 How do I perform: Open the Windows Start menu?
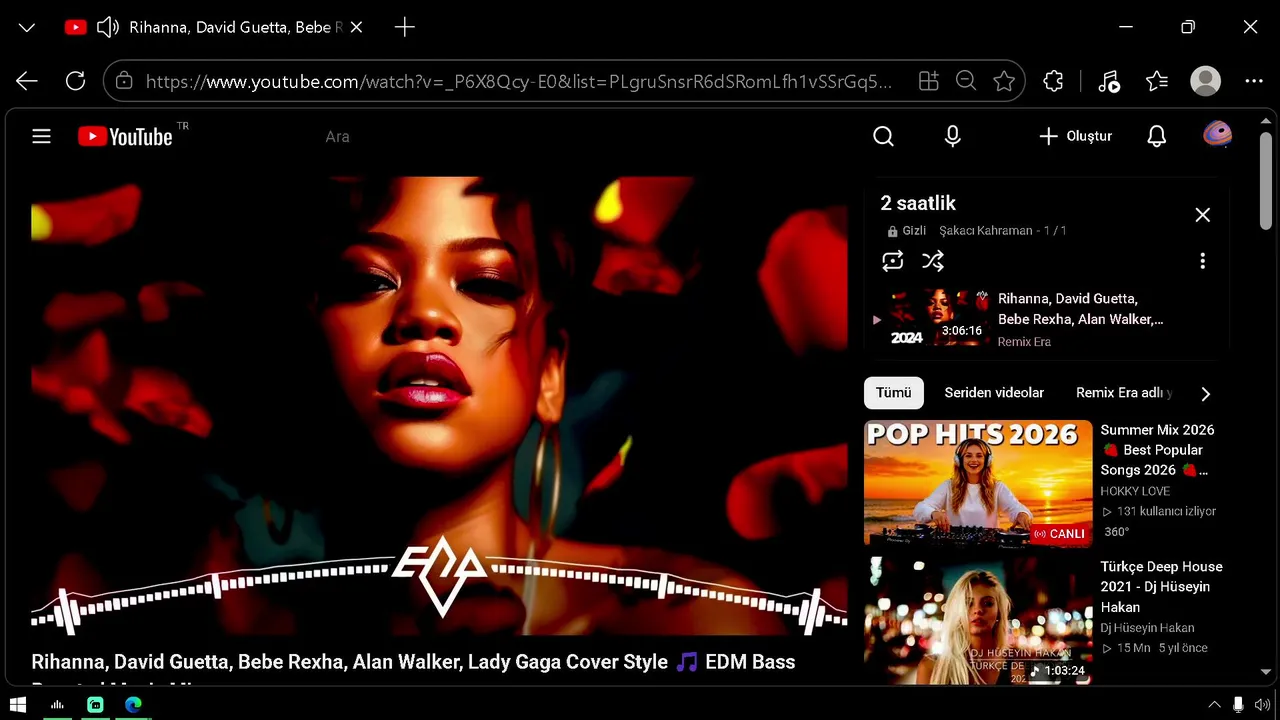pos(17,705)
